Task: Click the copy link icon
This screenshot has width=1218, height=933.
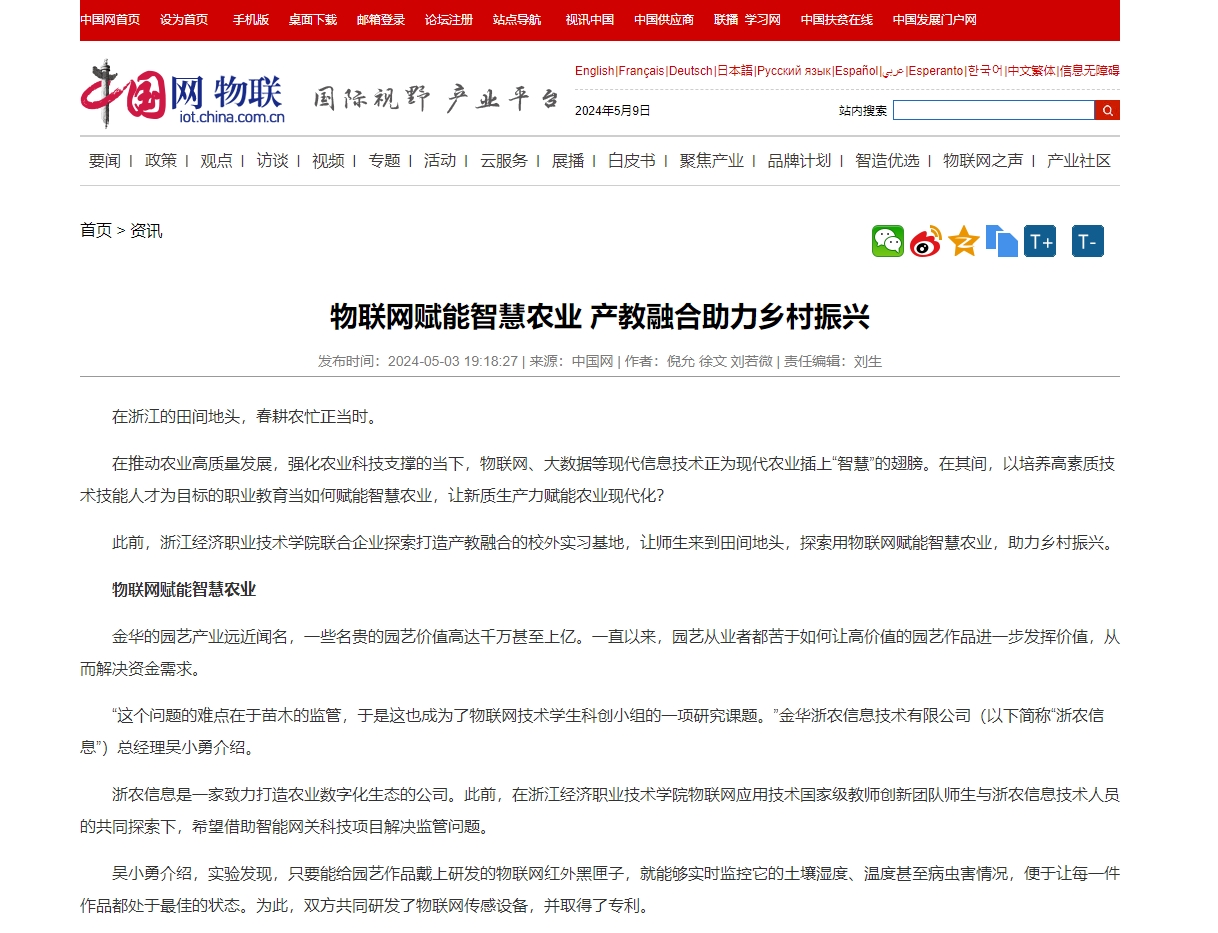Action: pyautogui.click(x=1002, y=241)
